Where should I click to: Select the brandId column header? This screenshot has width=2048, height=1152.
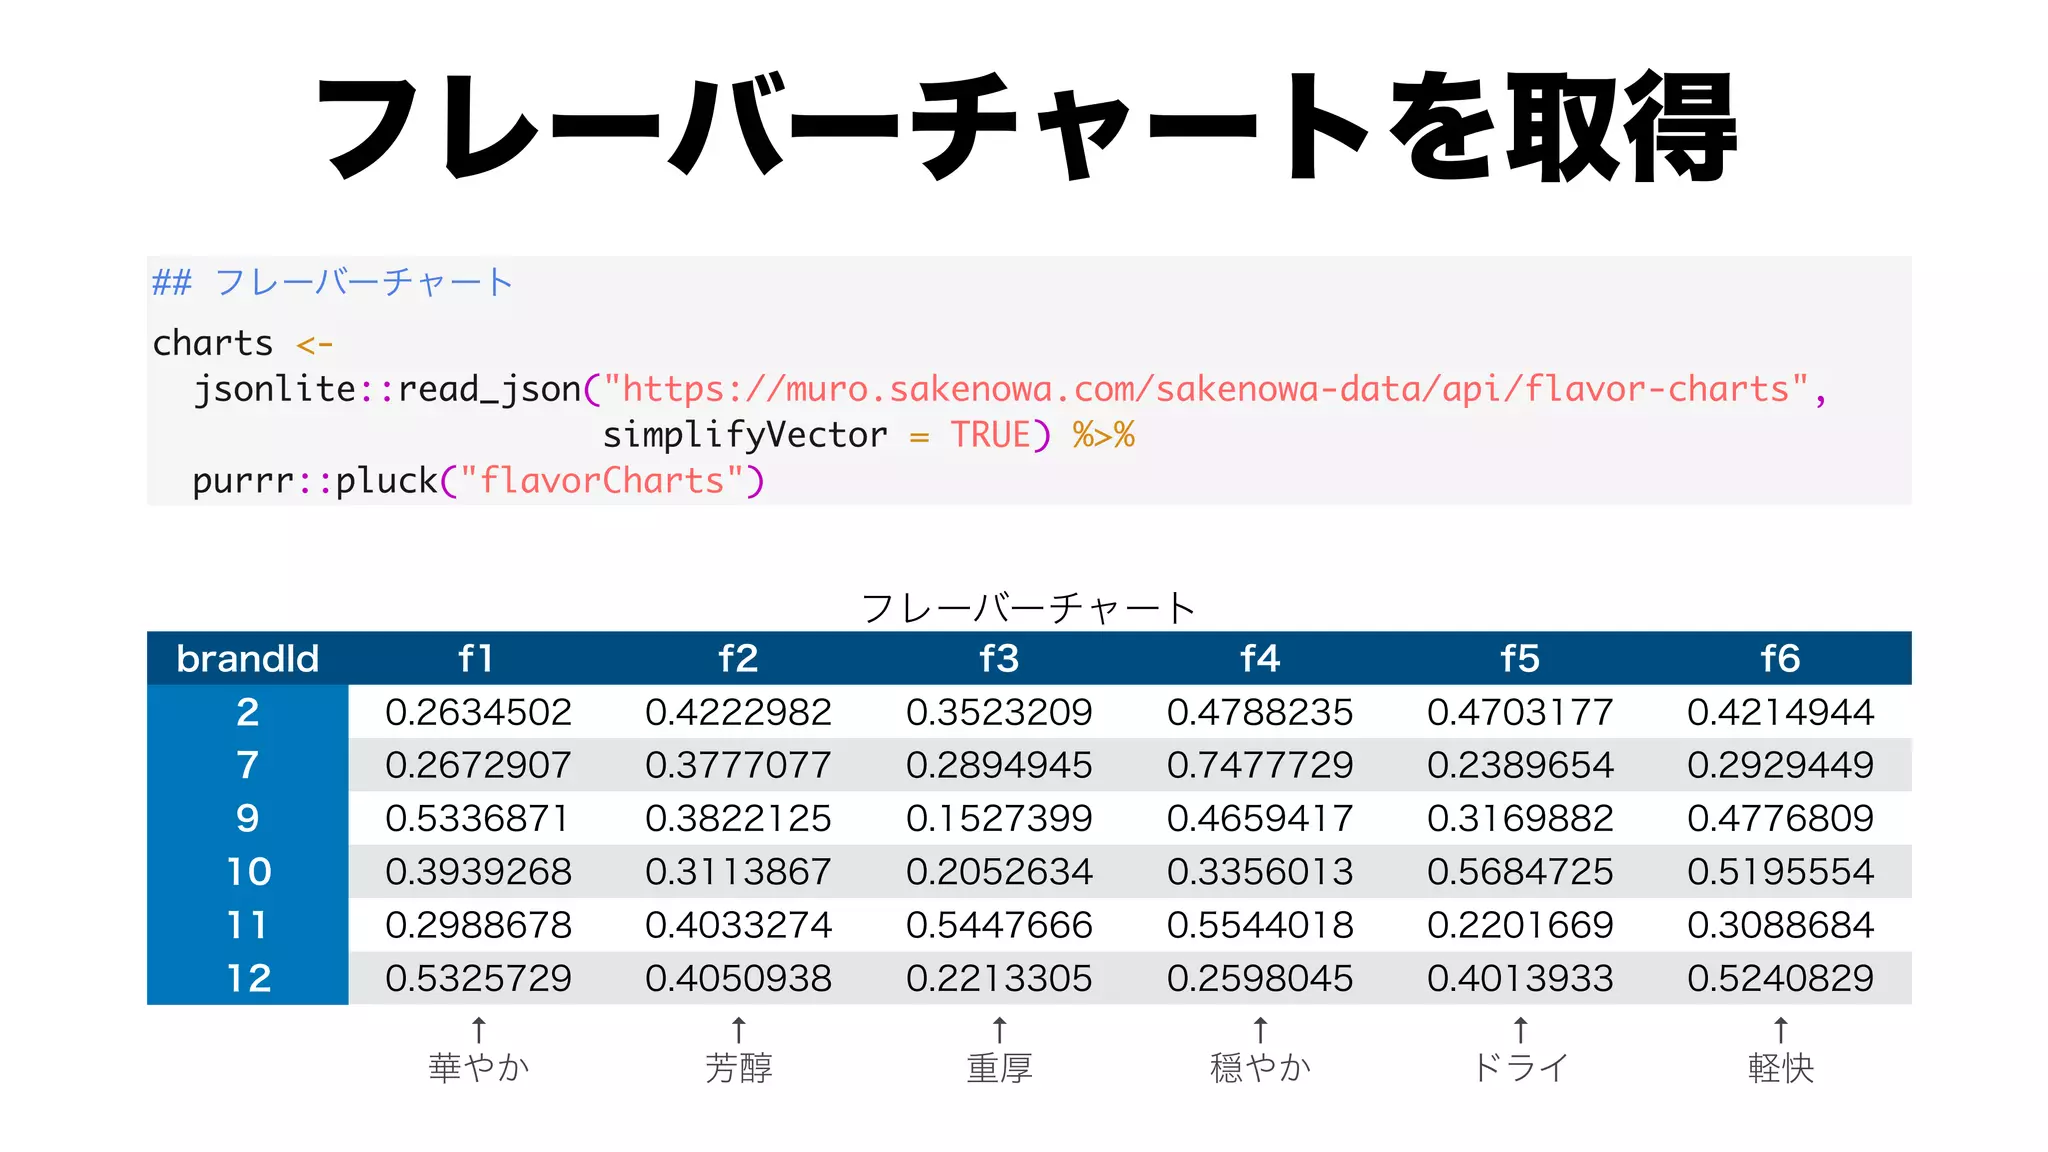point(248,659)
